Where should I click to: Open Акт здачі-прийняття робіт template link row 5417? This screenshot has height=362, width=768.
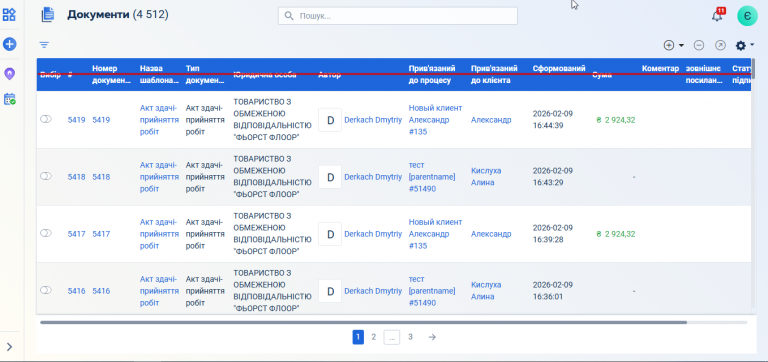tap(159, 233)
